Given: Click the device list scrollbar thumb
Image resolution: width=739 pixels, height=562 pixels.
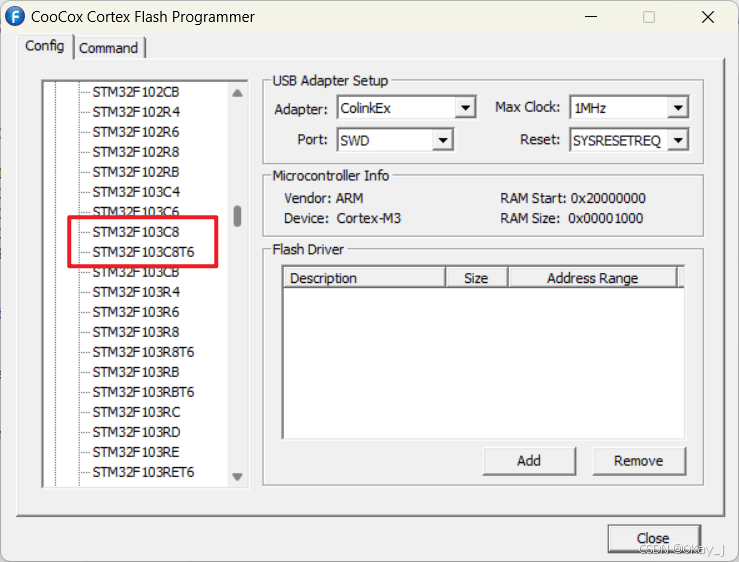Looking at the screenshot, I should 238,216.
